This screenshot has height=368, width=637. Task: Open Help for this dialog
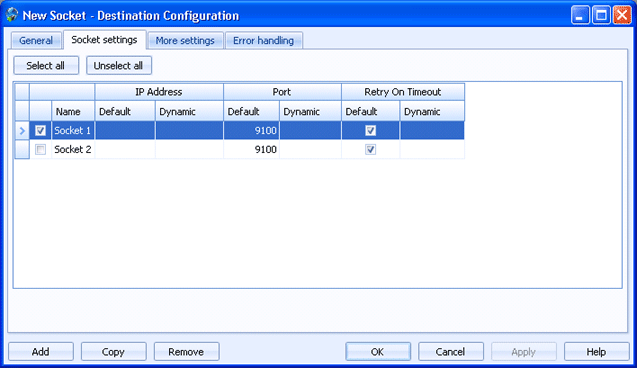596,352
